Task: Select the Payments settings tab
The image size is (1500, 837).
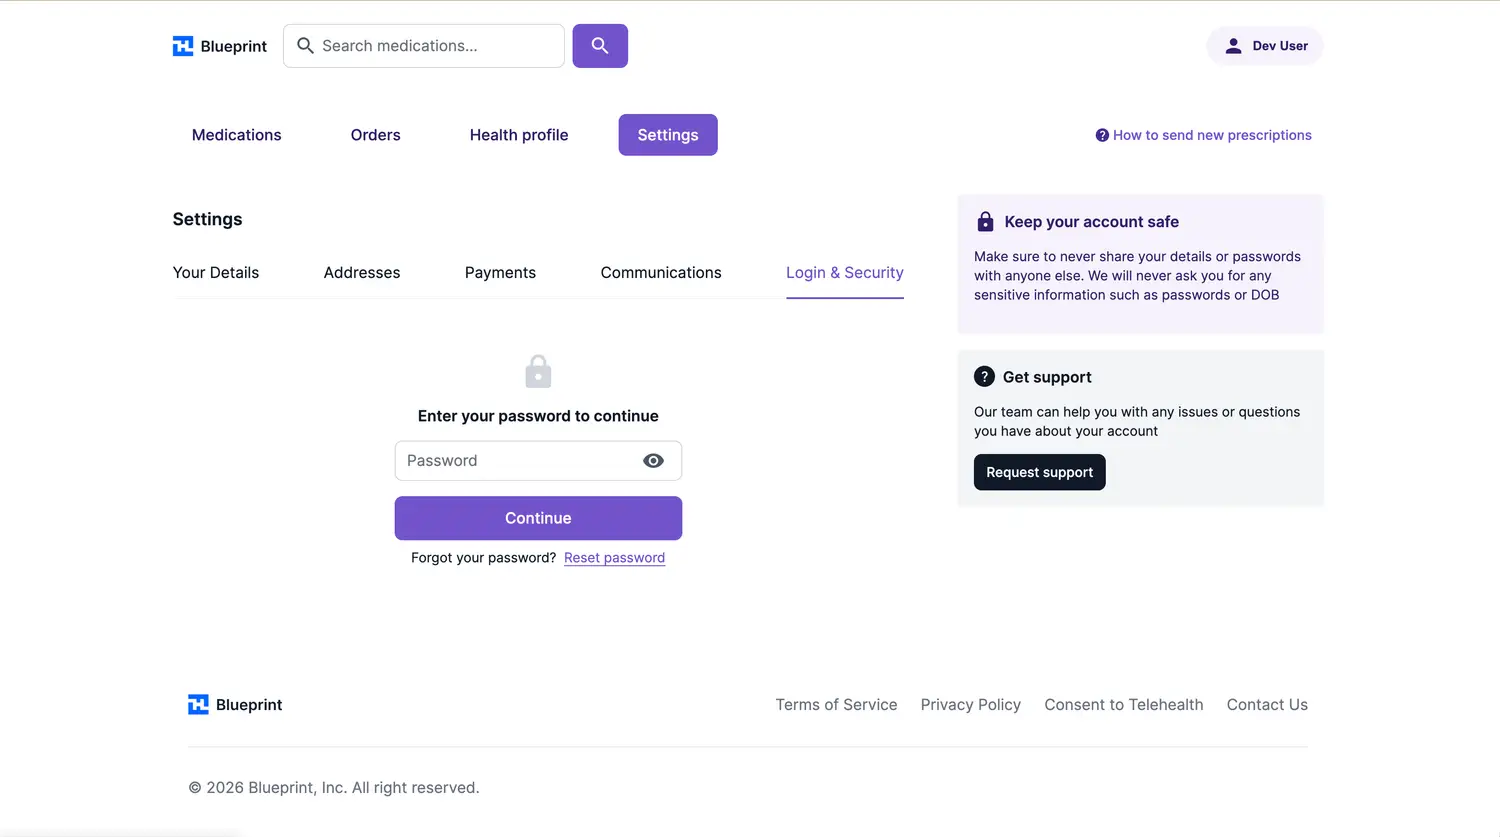Action: [500, 273]
